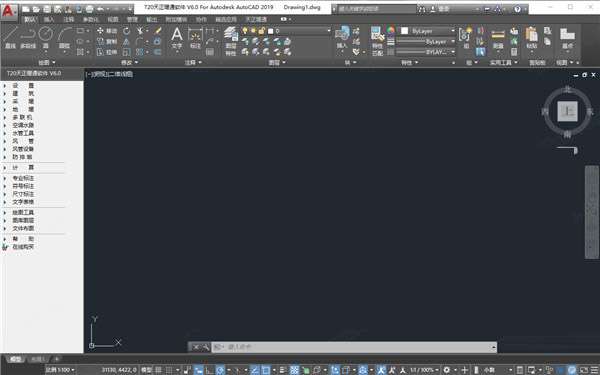Screen dimensions: 600x375
Task: Open Layer Properties panel icon
Action: coord(230,41)
